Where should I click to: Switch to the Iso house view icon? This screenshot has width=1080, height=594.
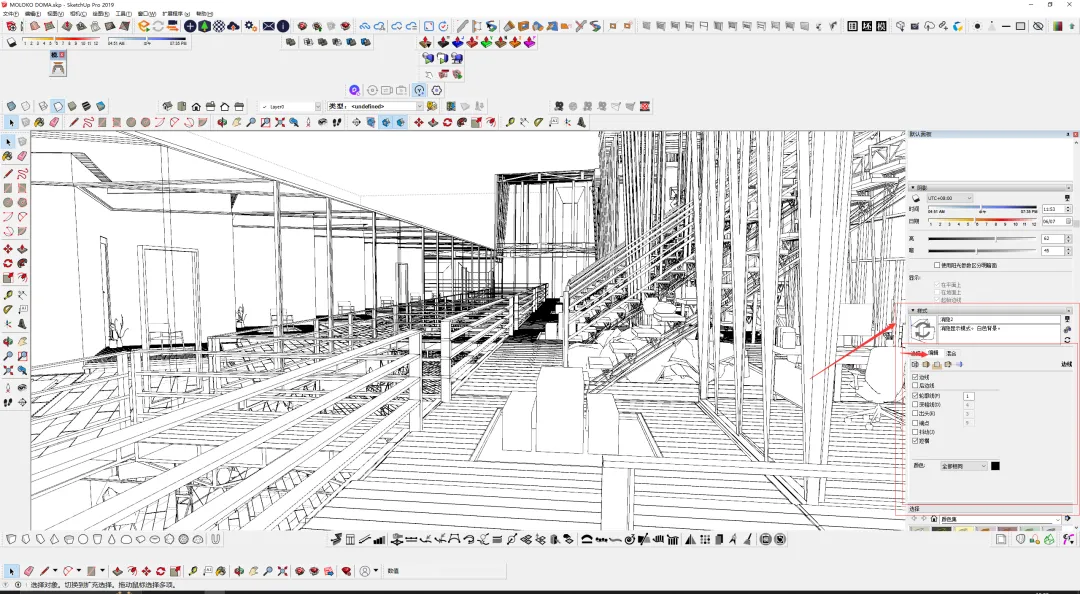pos(167,106)
